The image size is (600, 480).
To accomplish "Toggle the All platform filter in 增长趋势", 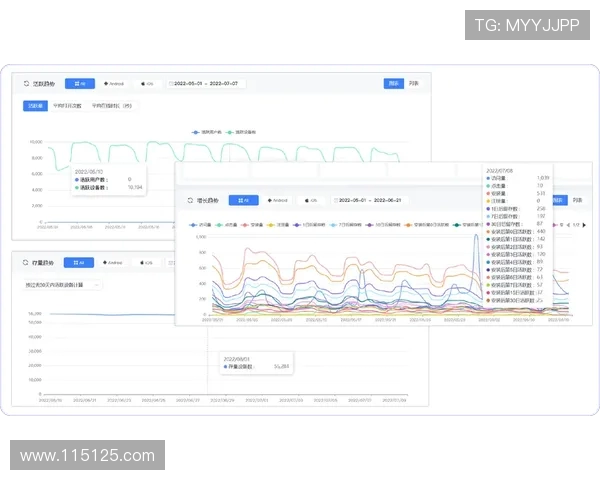I will point(242,200).
